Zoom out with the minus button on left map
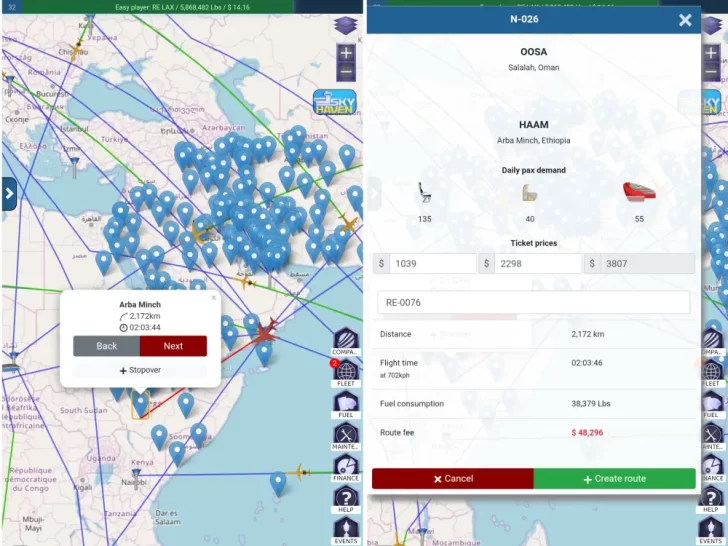This screenshot has height=546, width=728. (346, 72)
